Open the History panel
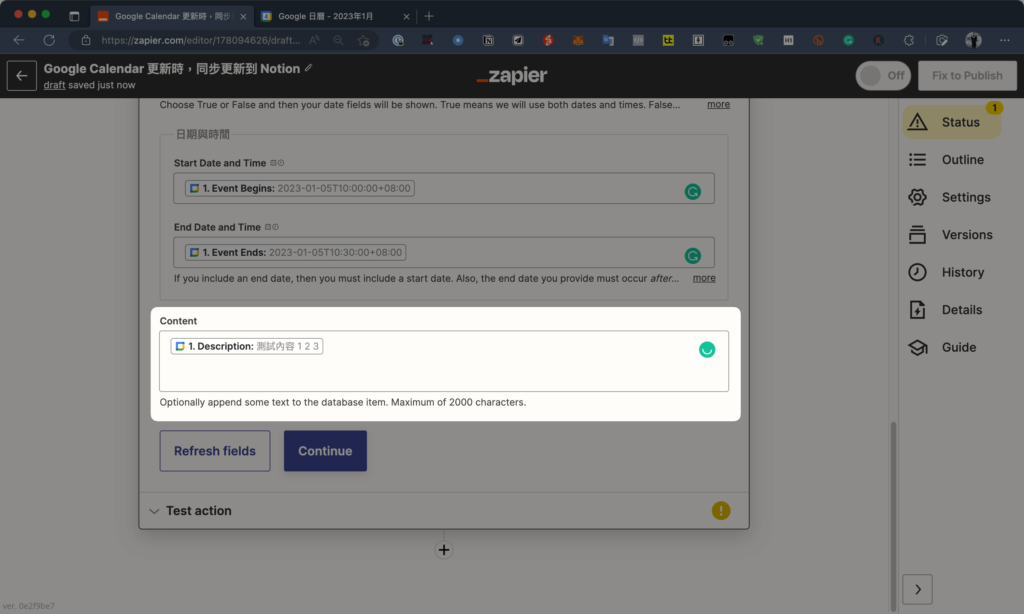Image resolution: width=1024 pixels, height=614 pixels. pos(952,272)
